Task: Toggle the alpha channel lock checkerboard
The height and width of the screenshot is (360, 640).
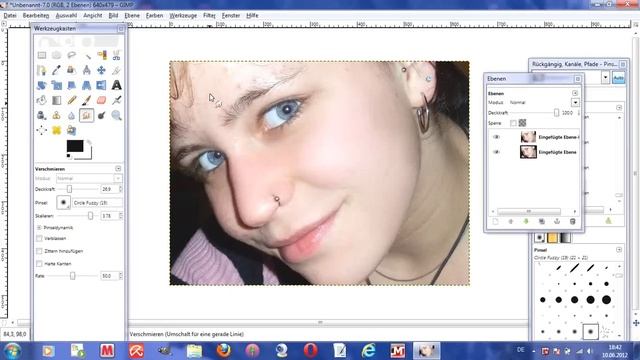Action: (522, 123)
